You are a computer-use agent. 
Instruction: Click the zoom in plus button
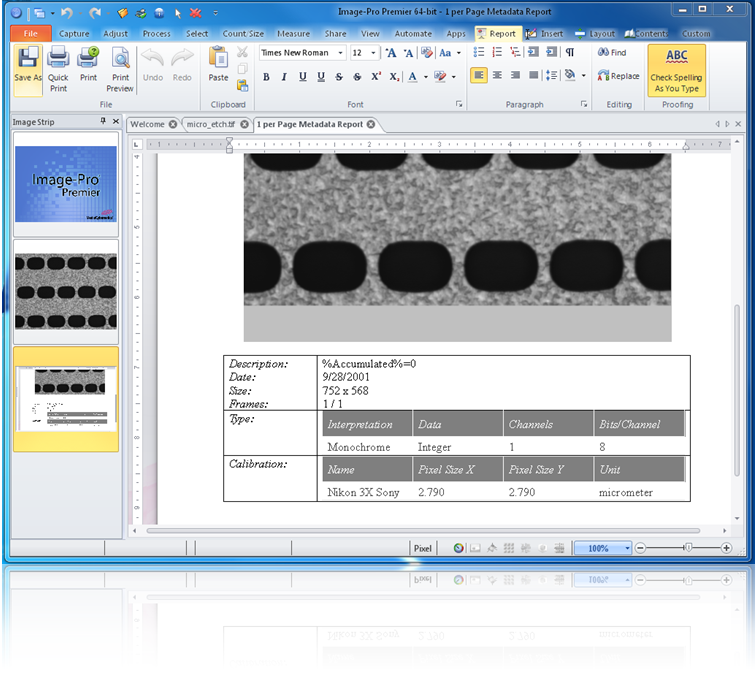(x=726, y=548)
